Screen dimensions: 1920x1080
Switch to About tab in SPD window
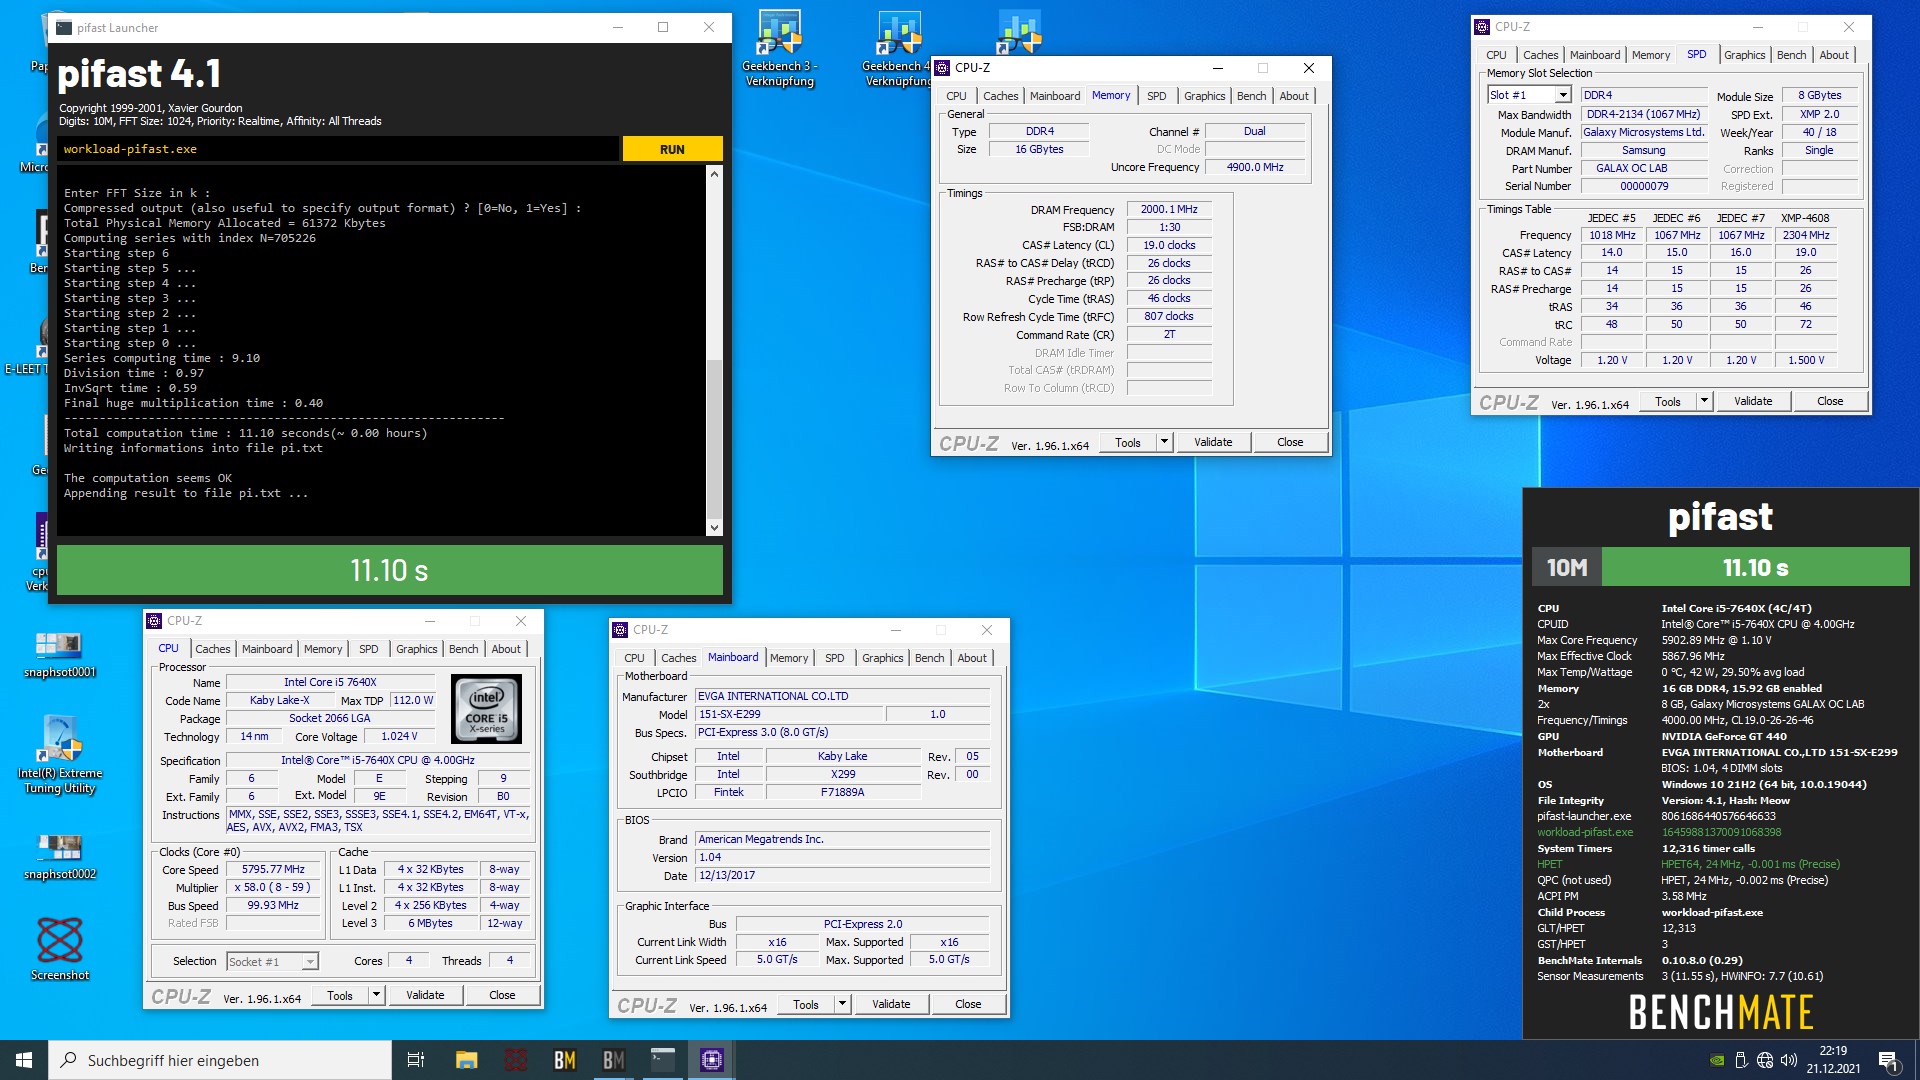[x=1833, y=55]
